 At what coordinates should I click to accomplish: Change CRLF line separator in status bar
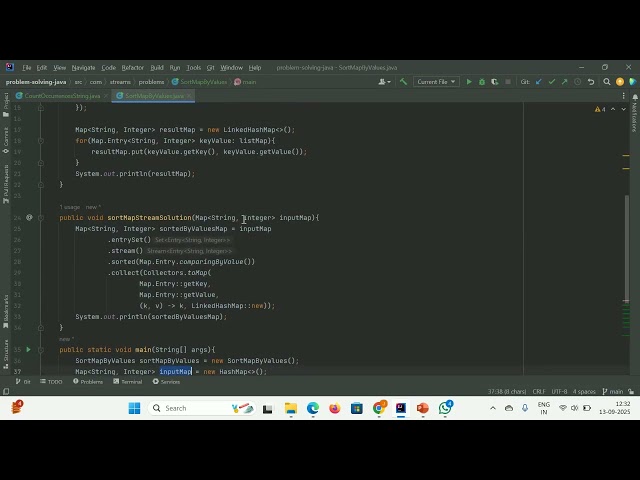pos(539,391)
